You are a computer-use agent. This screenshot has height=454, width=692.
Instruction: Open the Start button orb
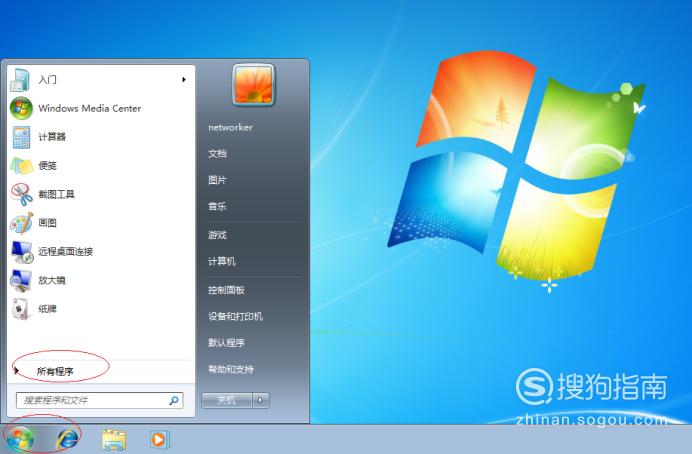tap(20, 440)
